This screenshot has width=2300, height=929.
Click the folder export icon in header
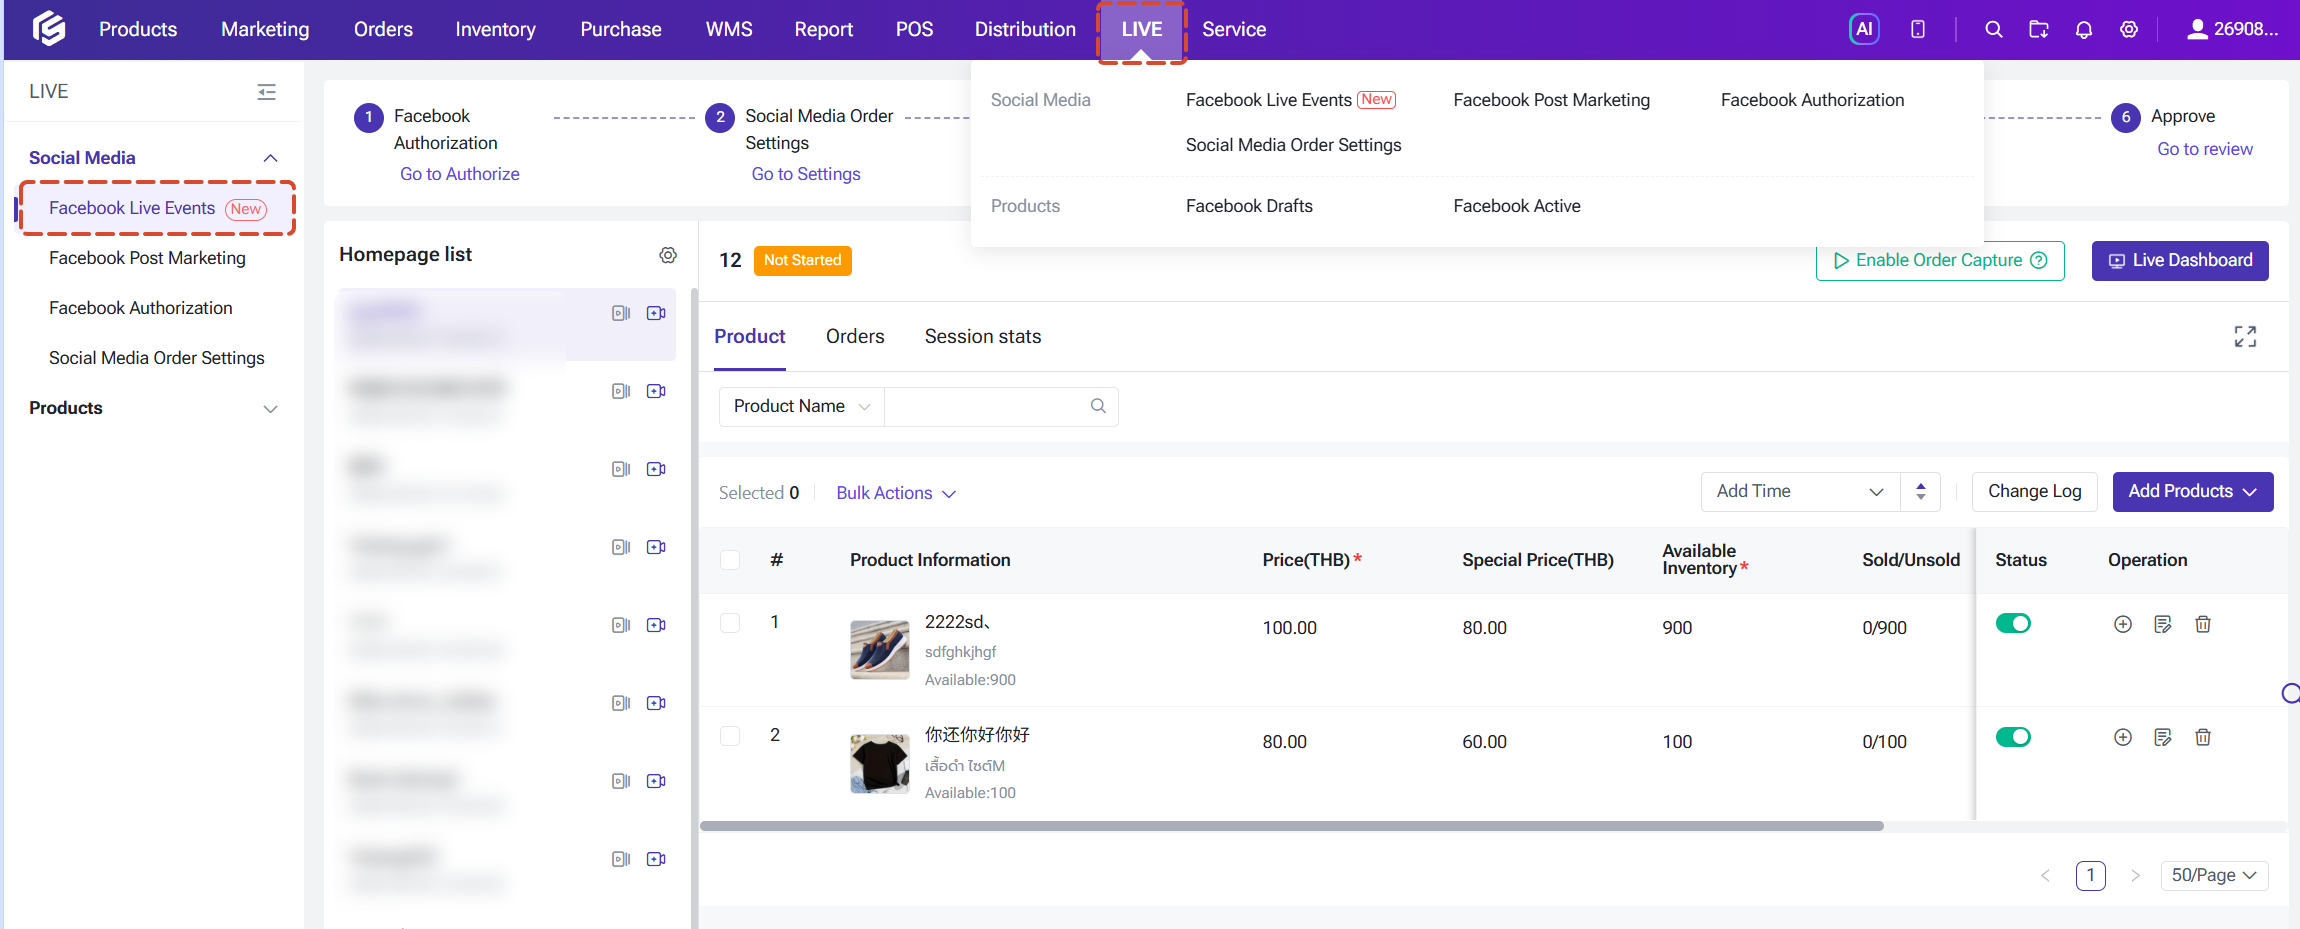click(x=2039, y=29)
